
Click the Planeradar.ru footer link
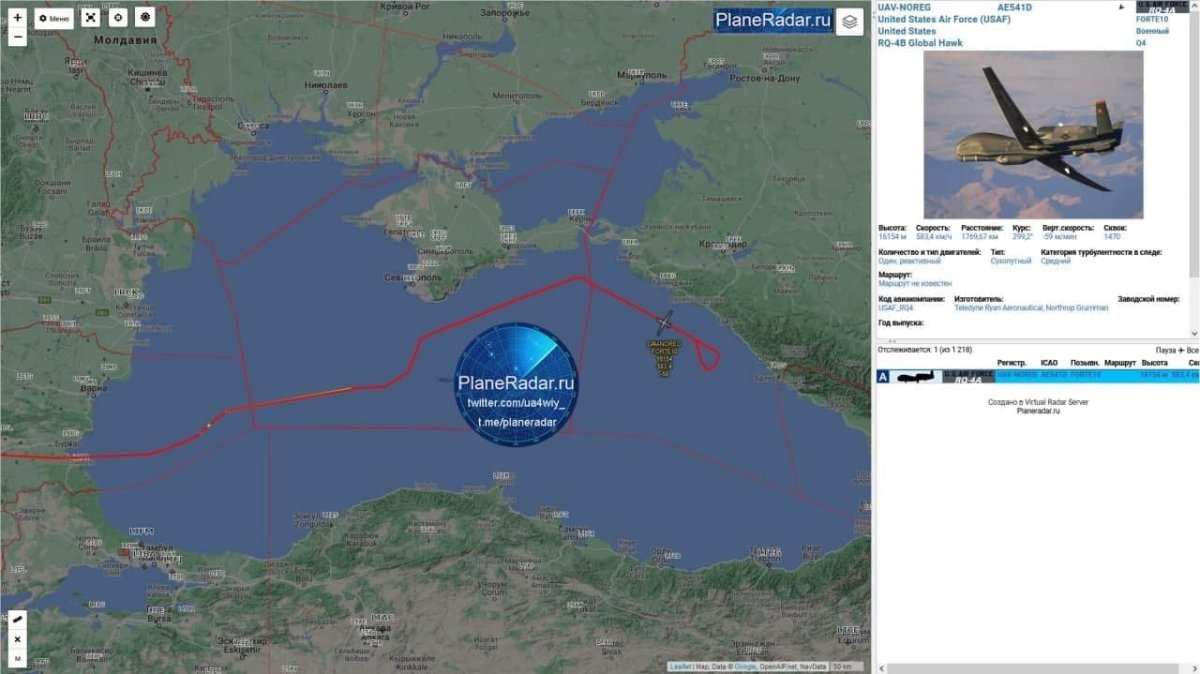(x=1037, y=410)
